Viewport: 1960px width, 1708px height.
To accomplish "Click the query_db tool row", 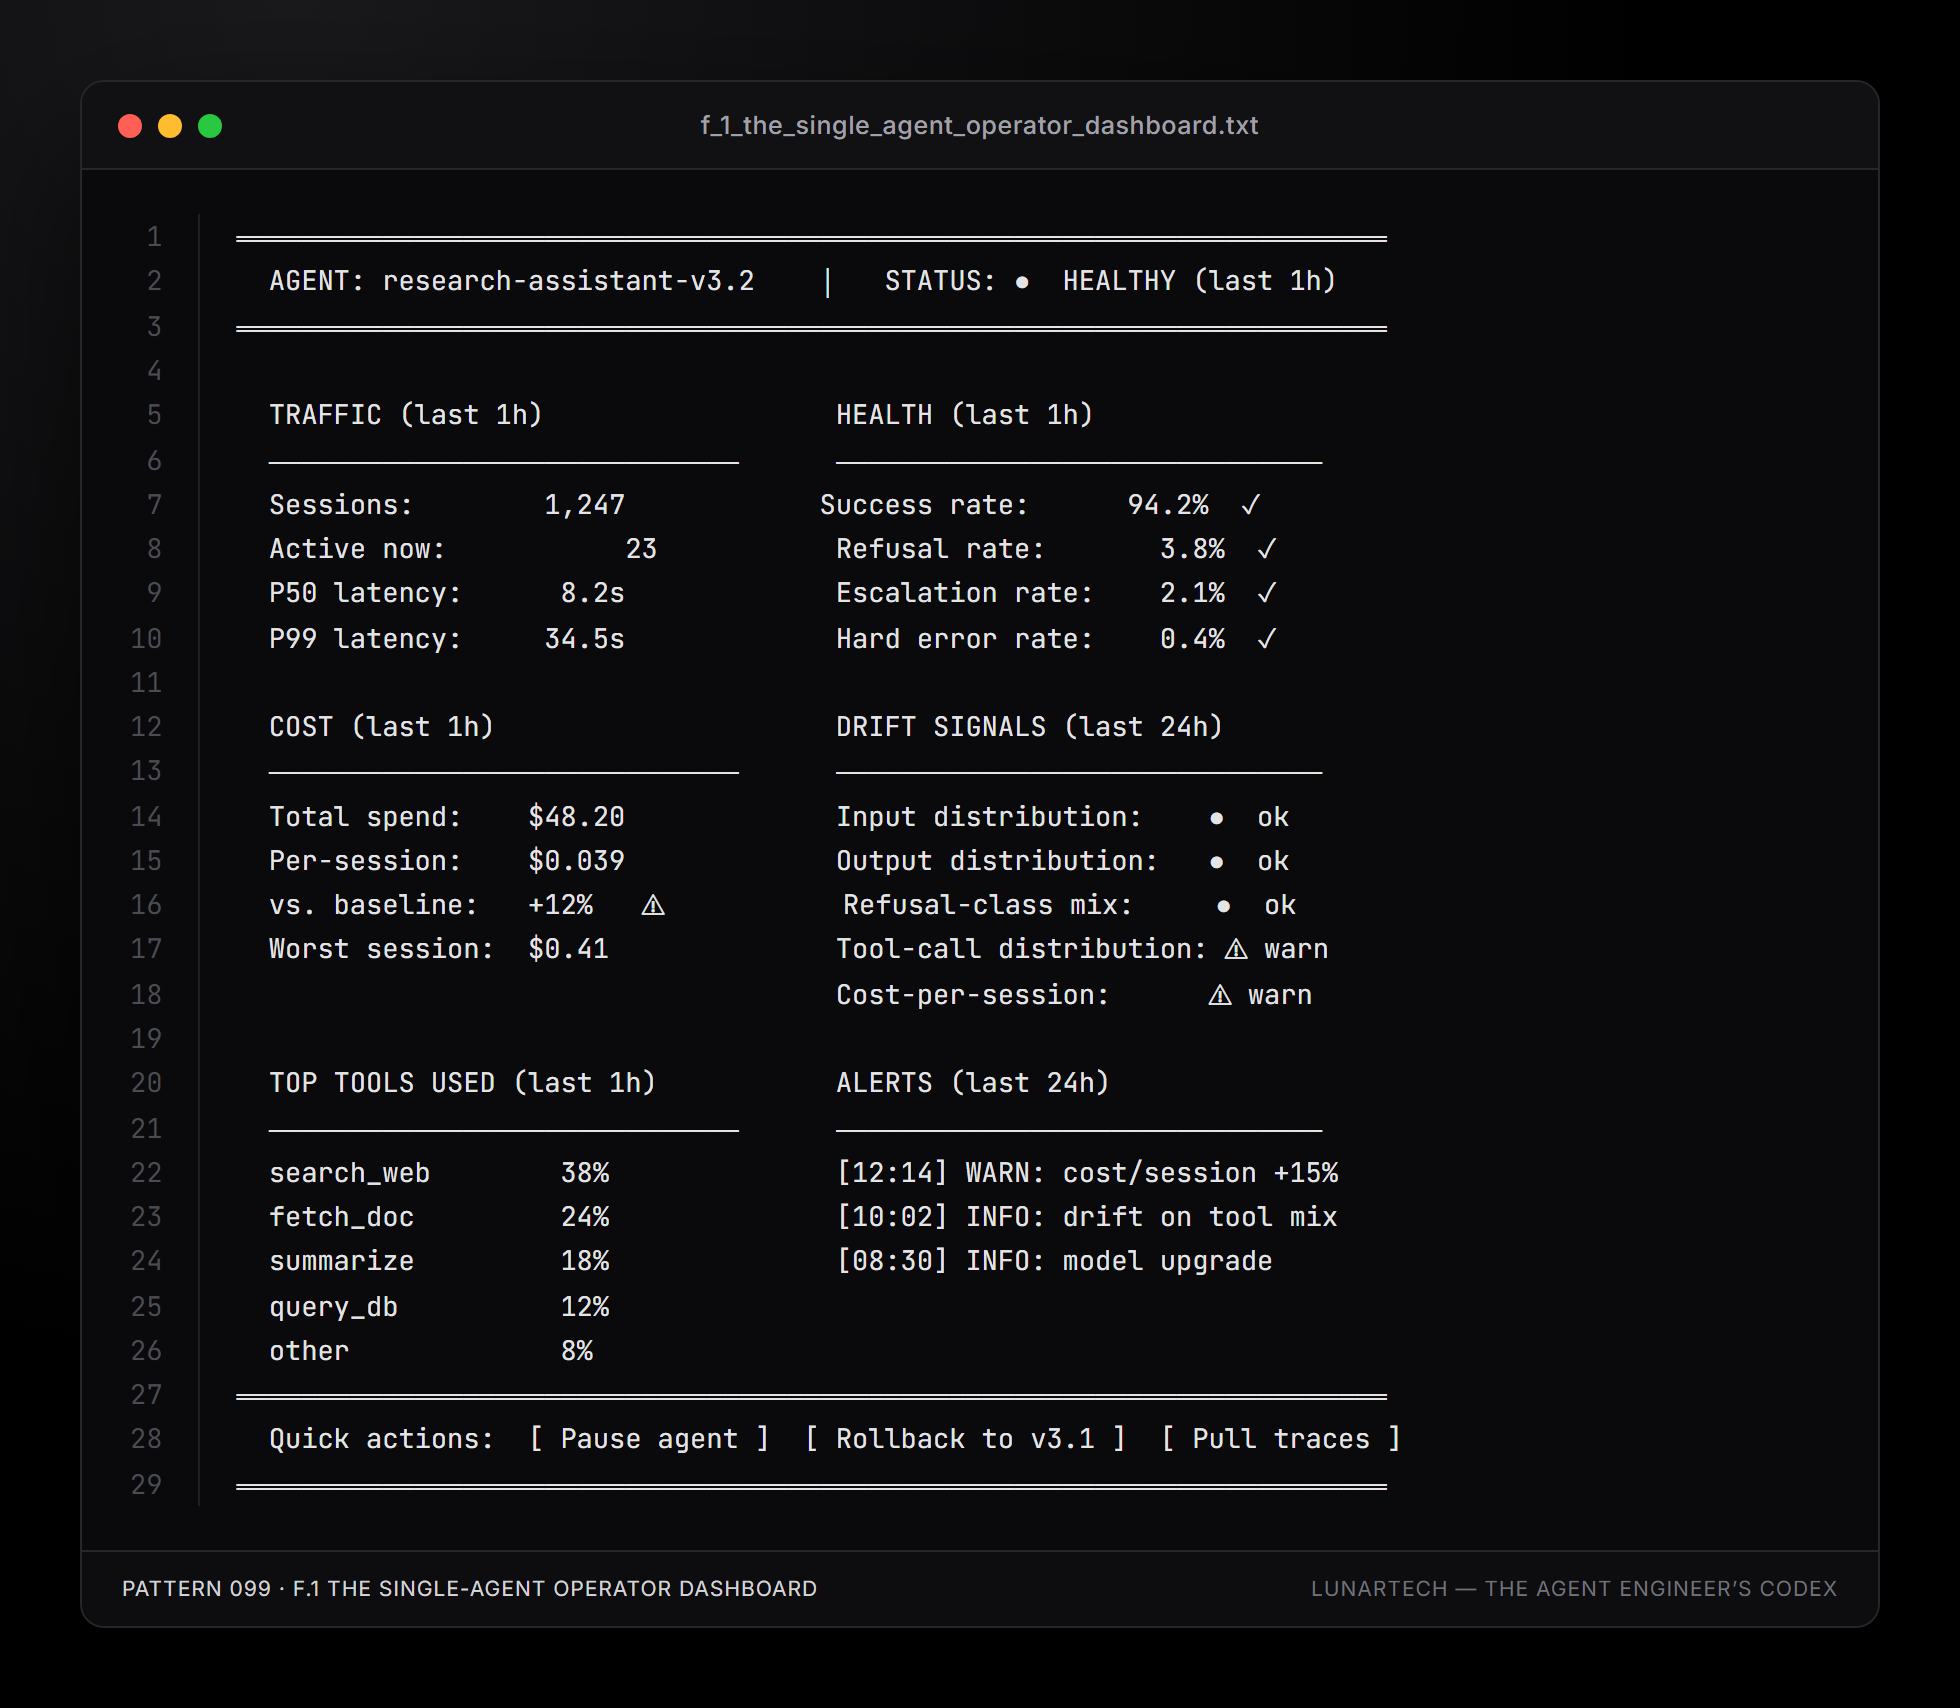I will click(439, 1307).
